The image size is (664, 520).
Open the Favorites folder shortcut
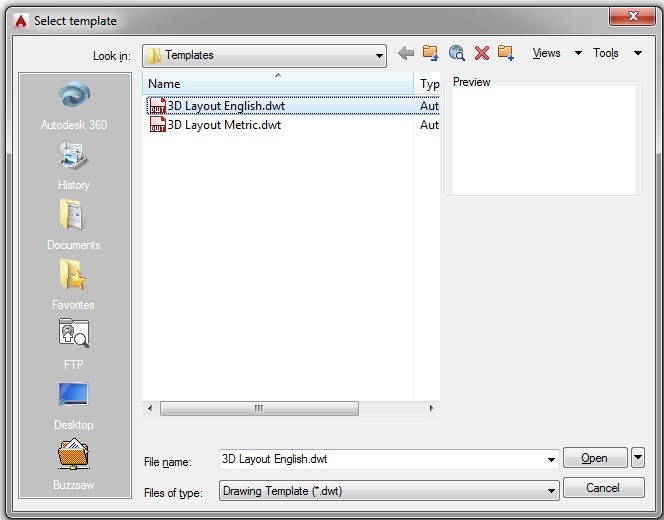(74, 285)
